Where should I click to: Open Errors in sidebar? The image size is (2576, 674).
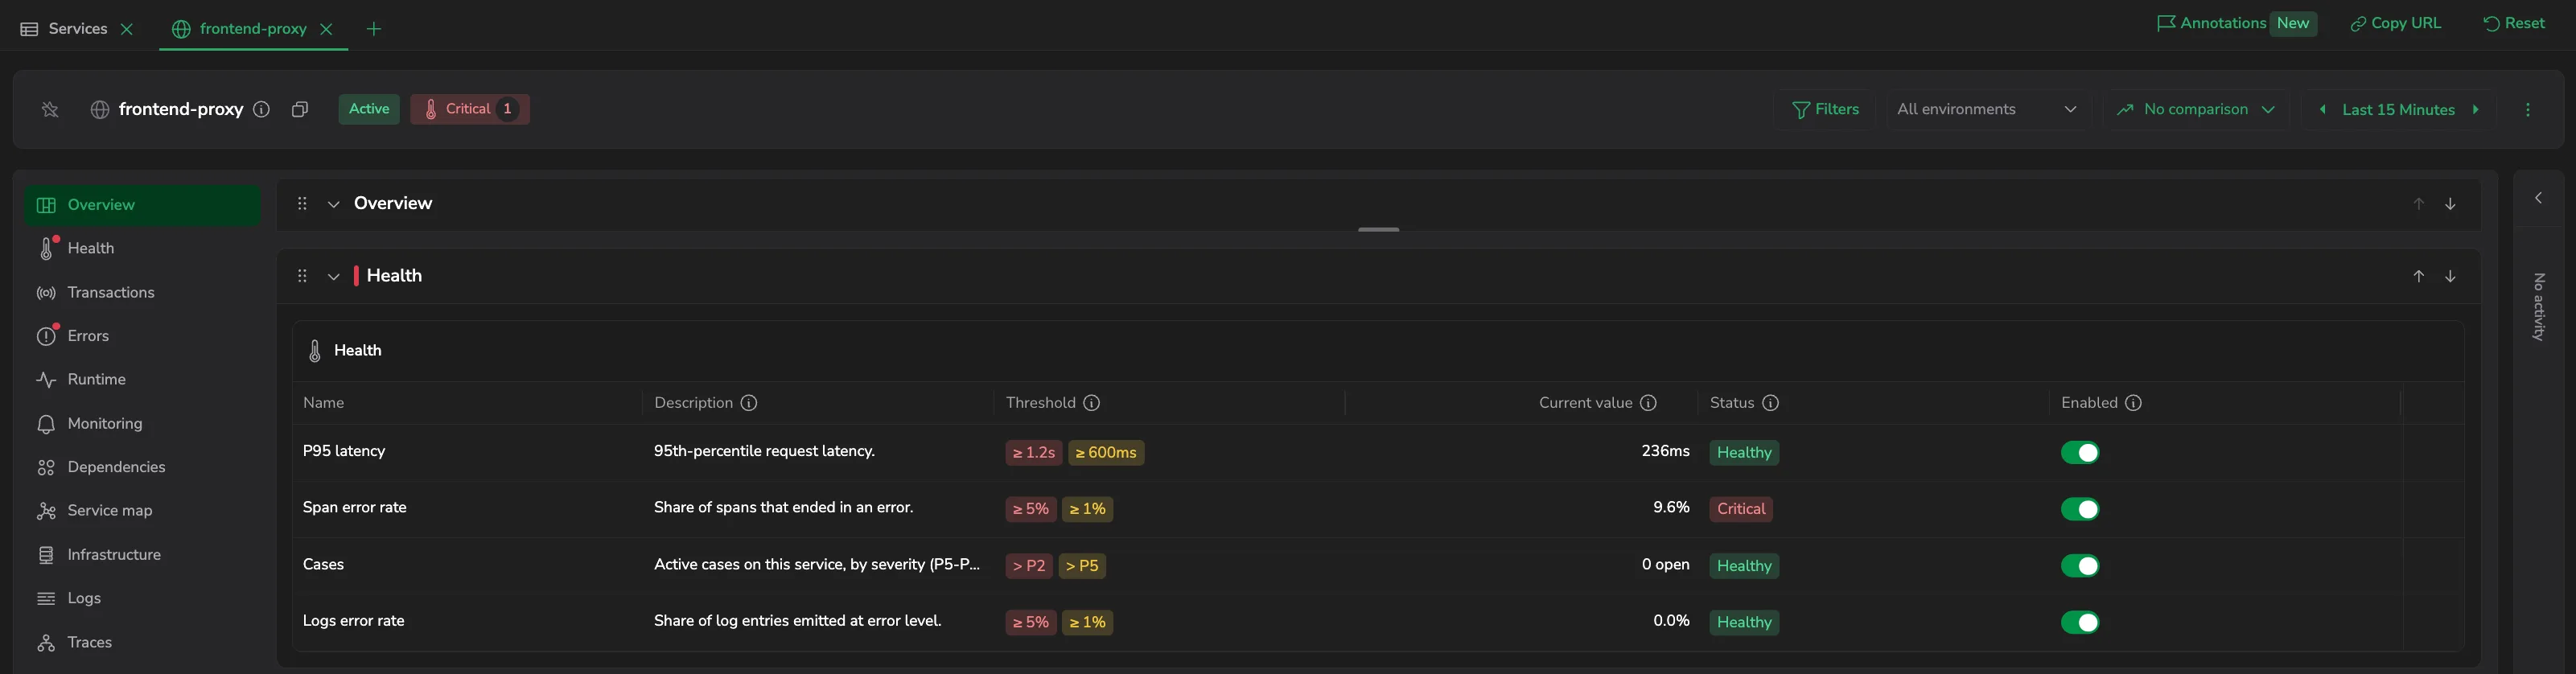point(142,336)
